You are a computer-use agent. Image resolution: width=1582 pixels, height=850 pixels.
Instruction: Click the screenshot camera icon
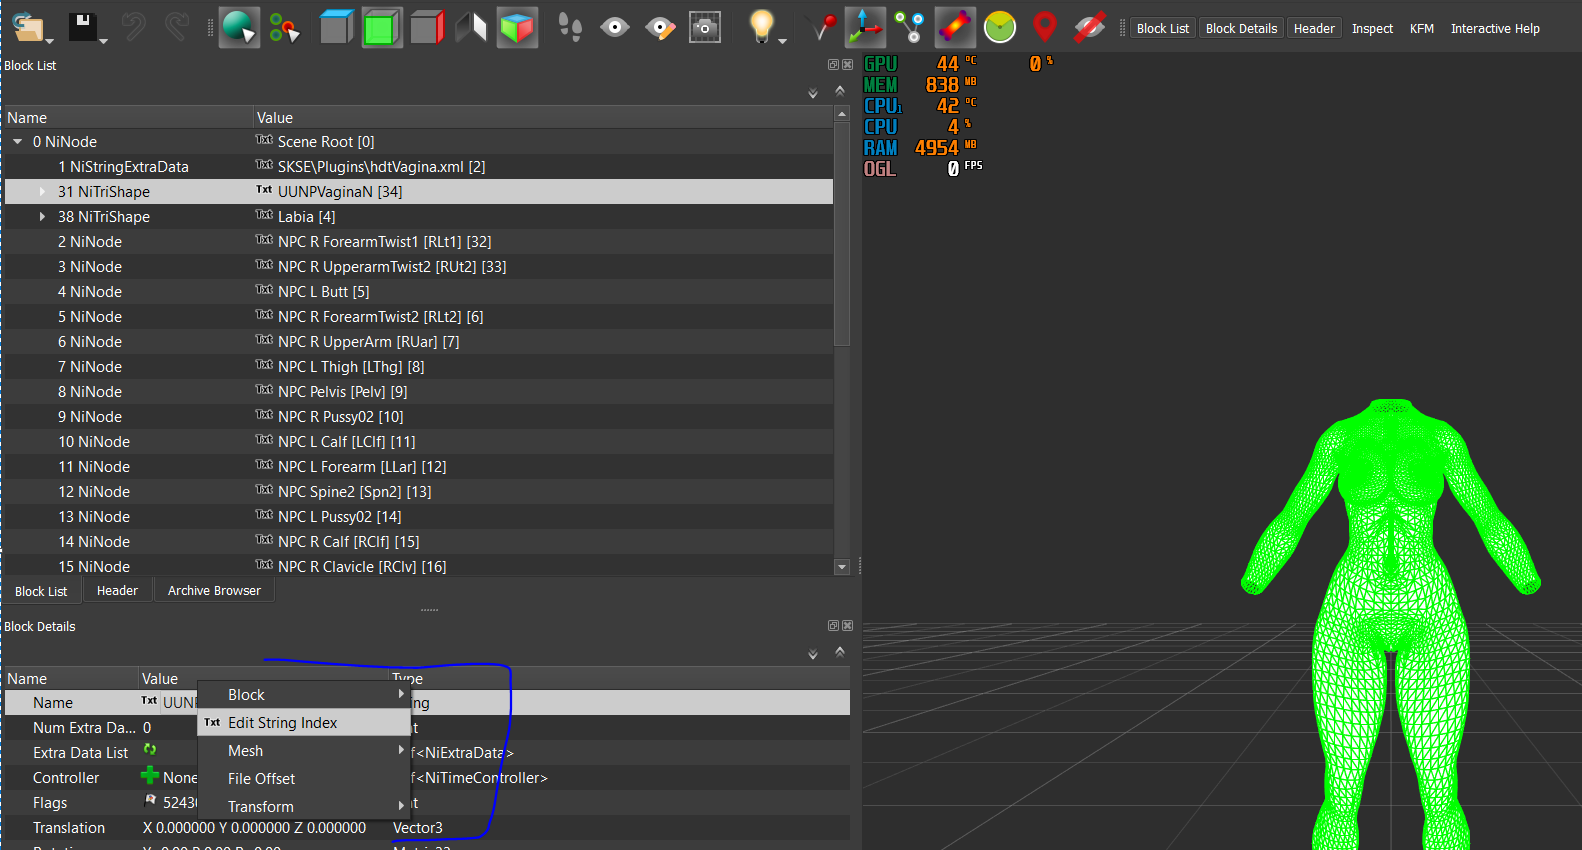pos(705,28)
